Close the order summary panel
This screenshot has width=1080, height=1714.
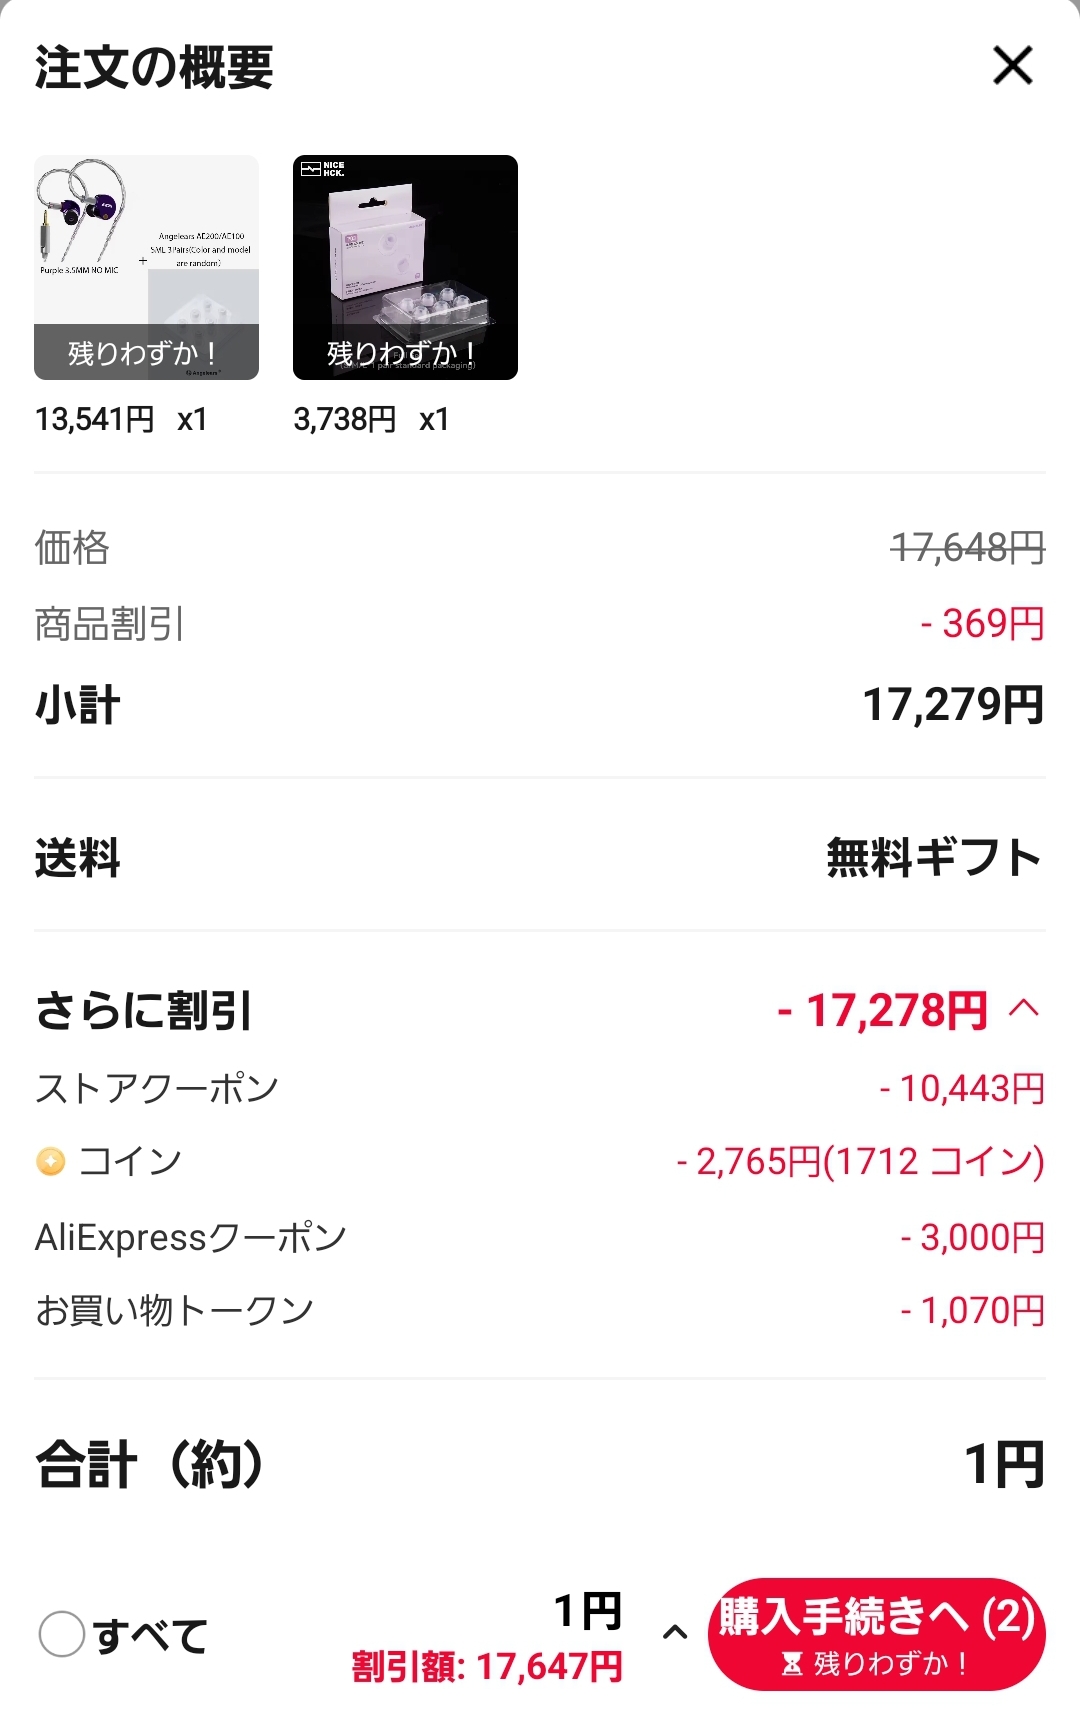[1012, 66]
